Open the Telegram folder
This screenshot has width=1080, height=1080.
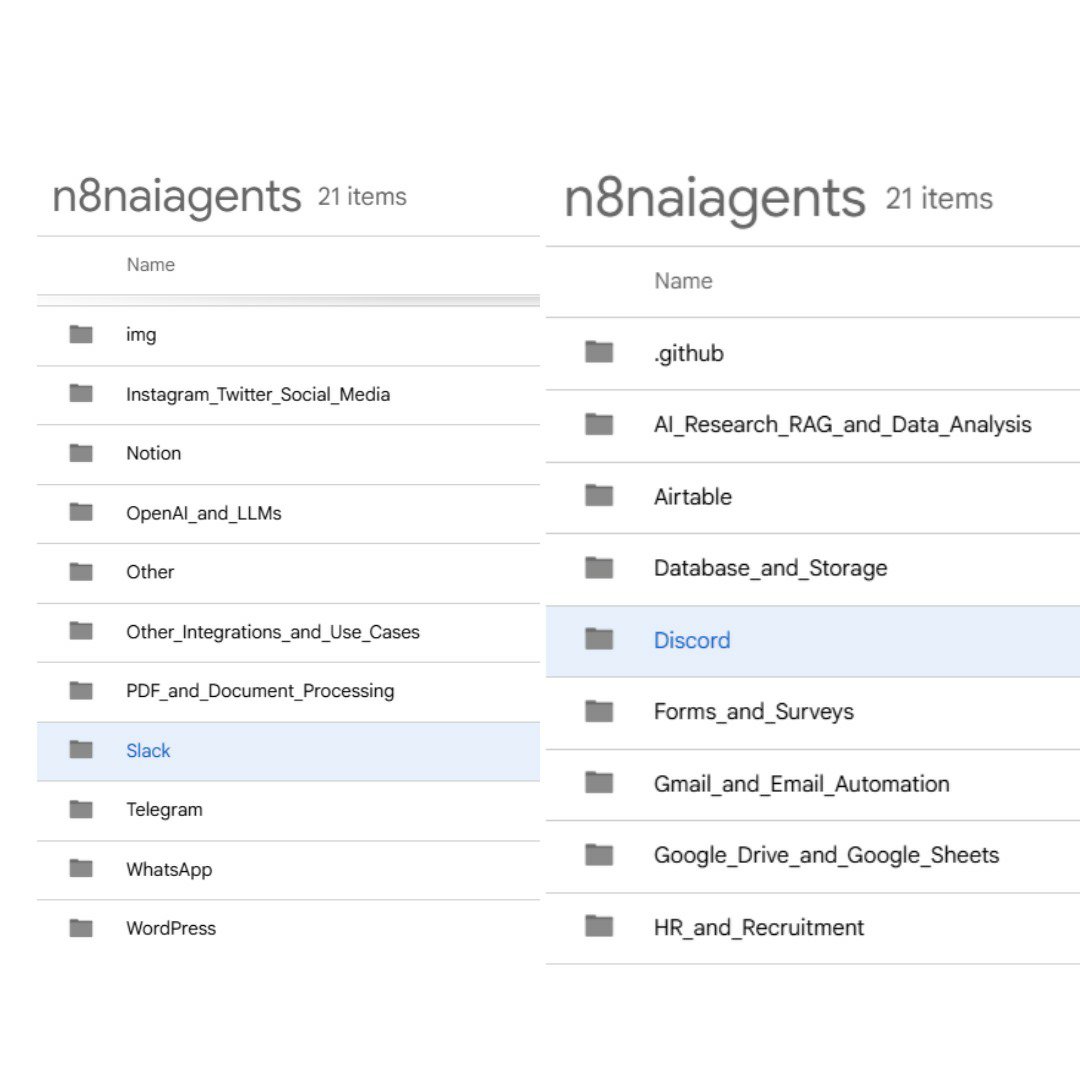click(x=164, y=810)
